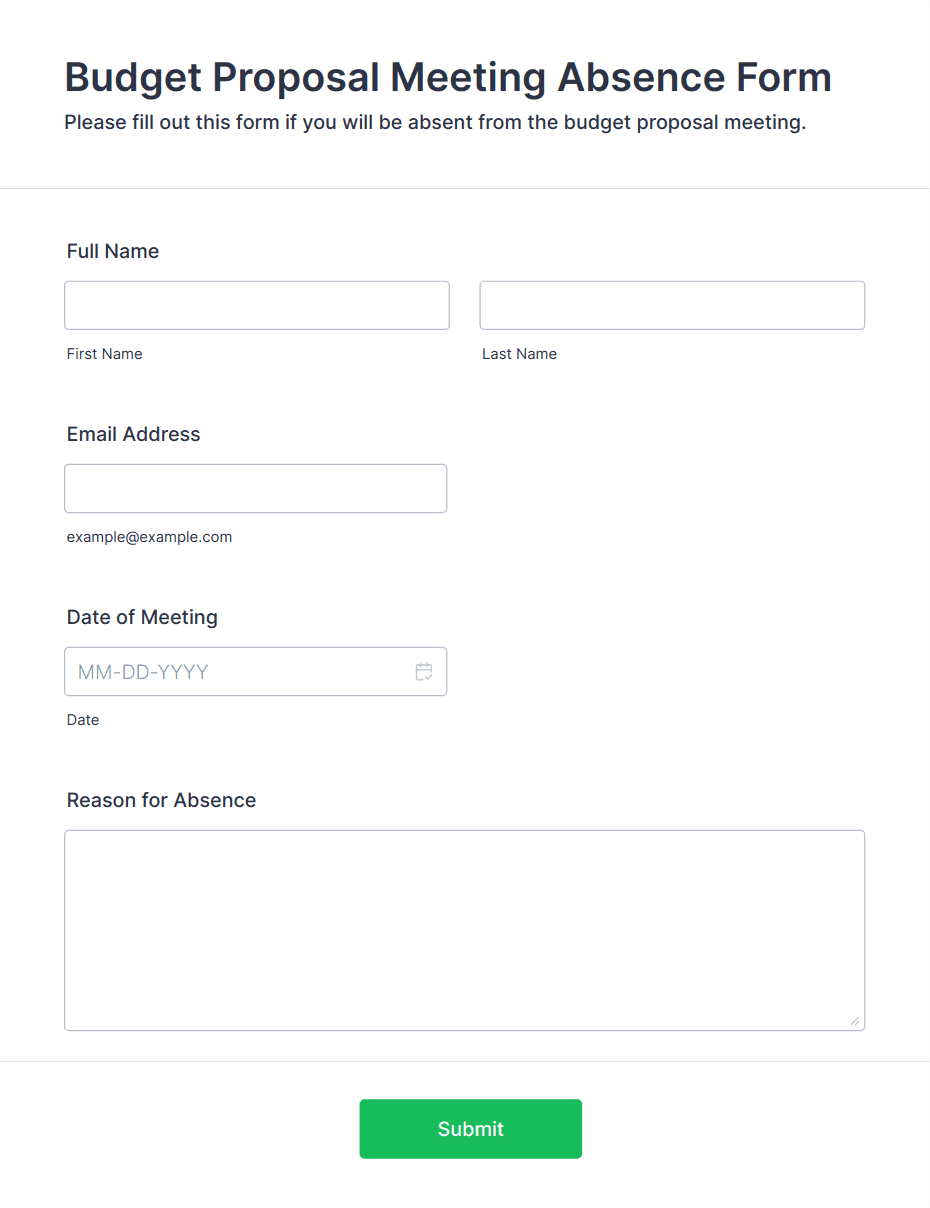Click the Reason for Absence label
Viewport: 930px width, 1208px height.
[x=161, y=800]
